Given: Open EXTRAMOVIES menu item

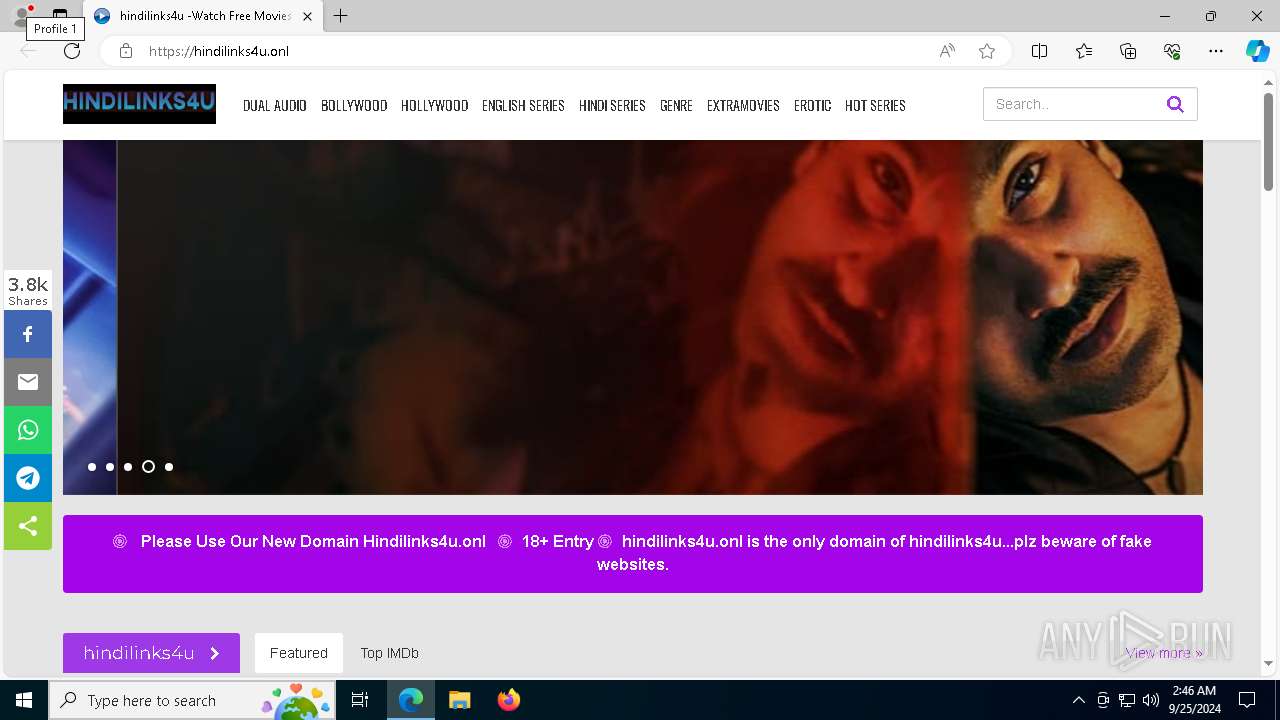Looking at the screenshot, I should tap(743, 106).
